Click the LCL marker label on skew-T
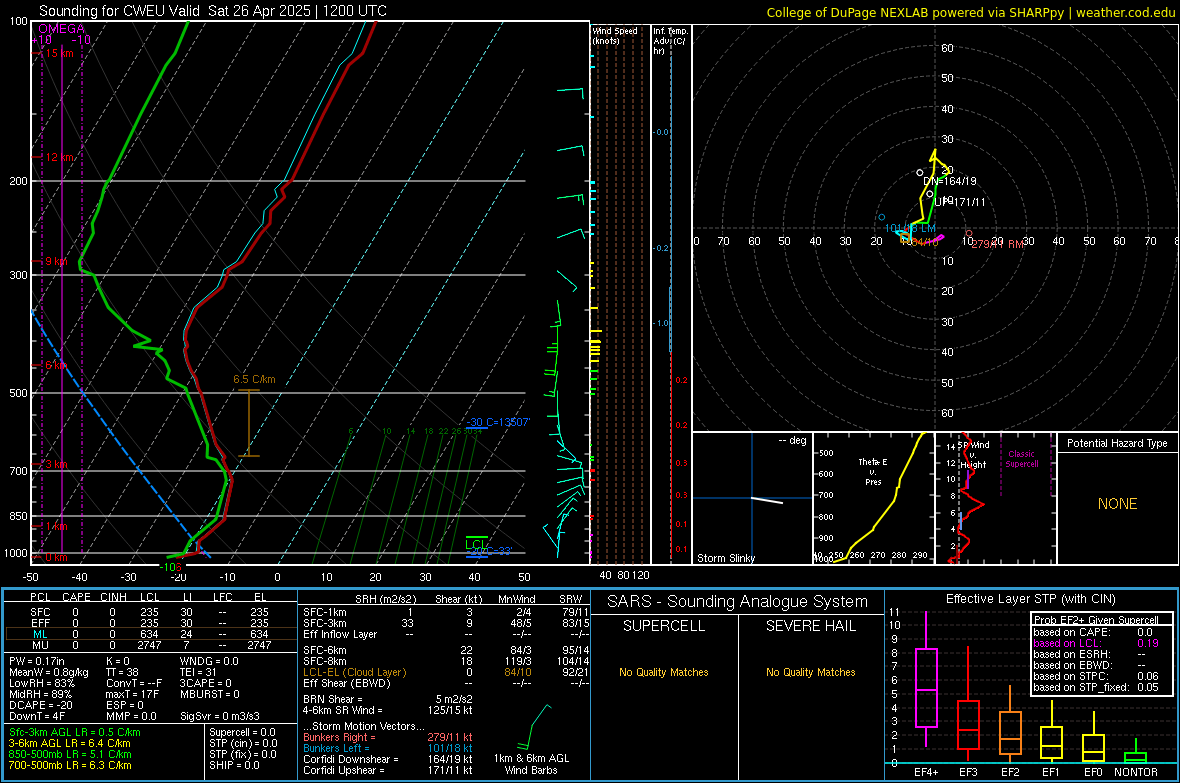1180x783 pixels. 476,544
